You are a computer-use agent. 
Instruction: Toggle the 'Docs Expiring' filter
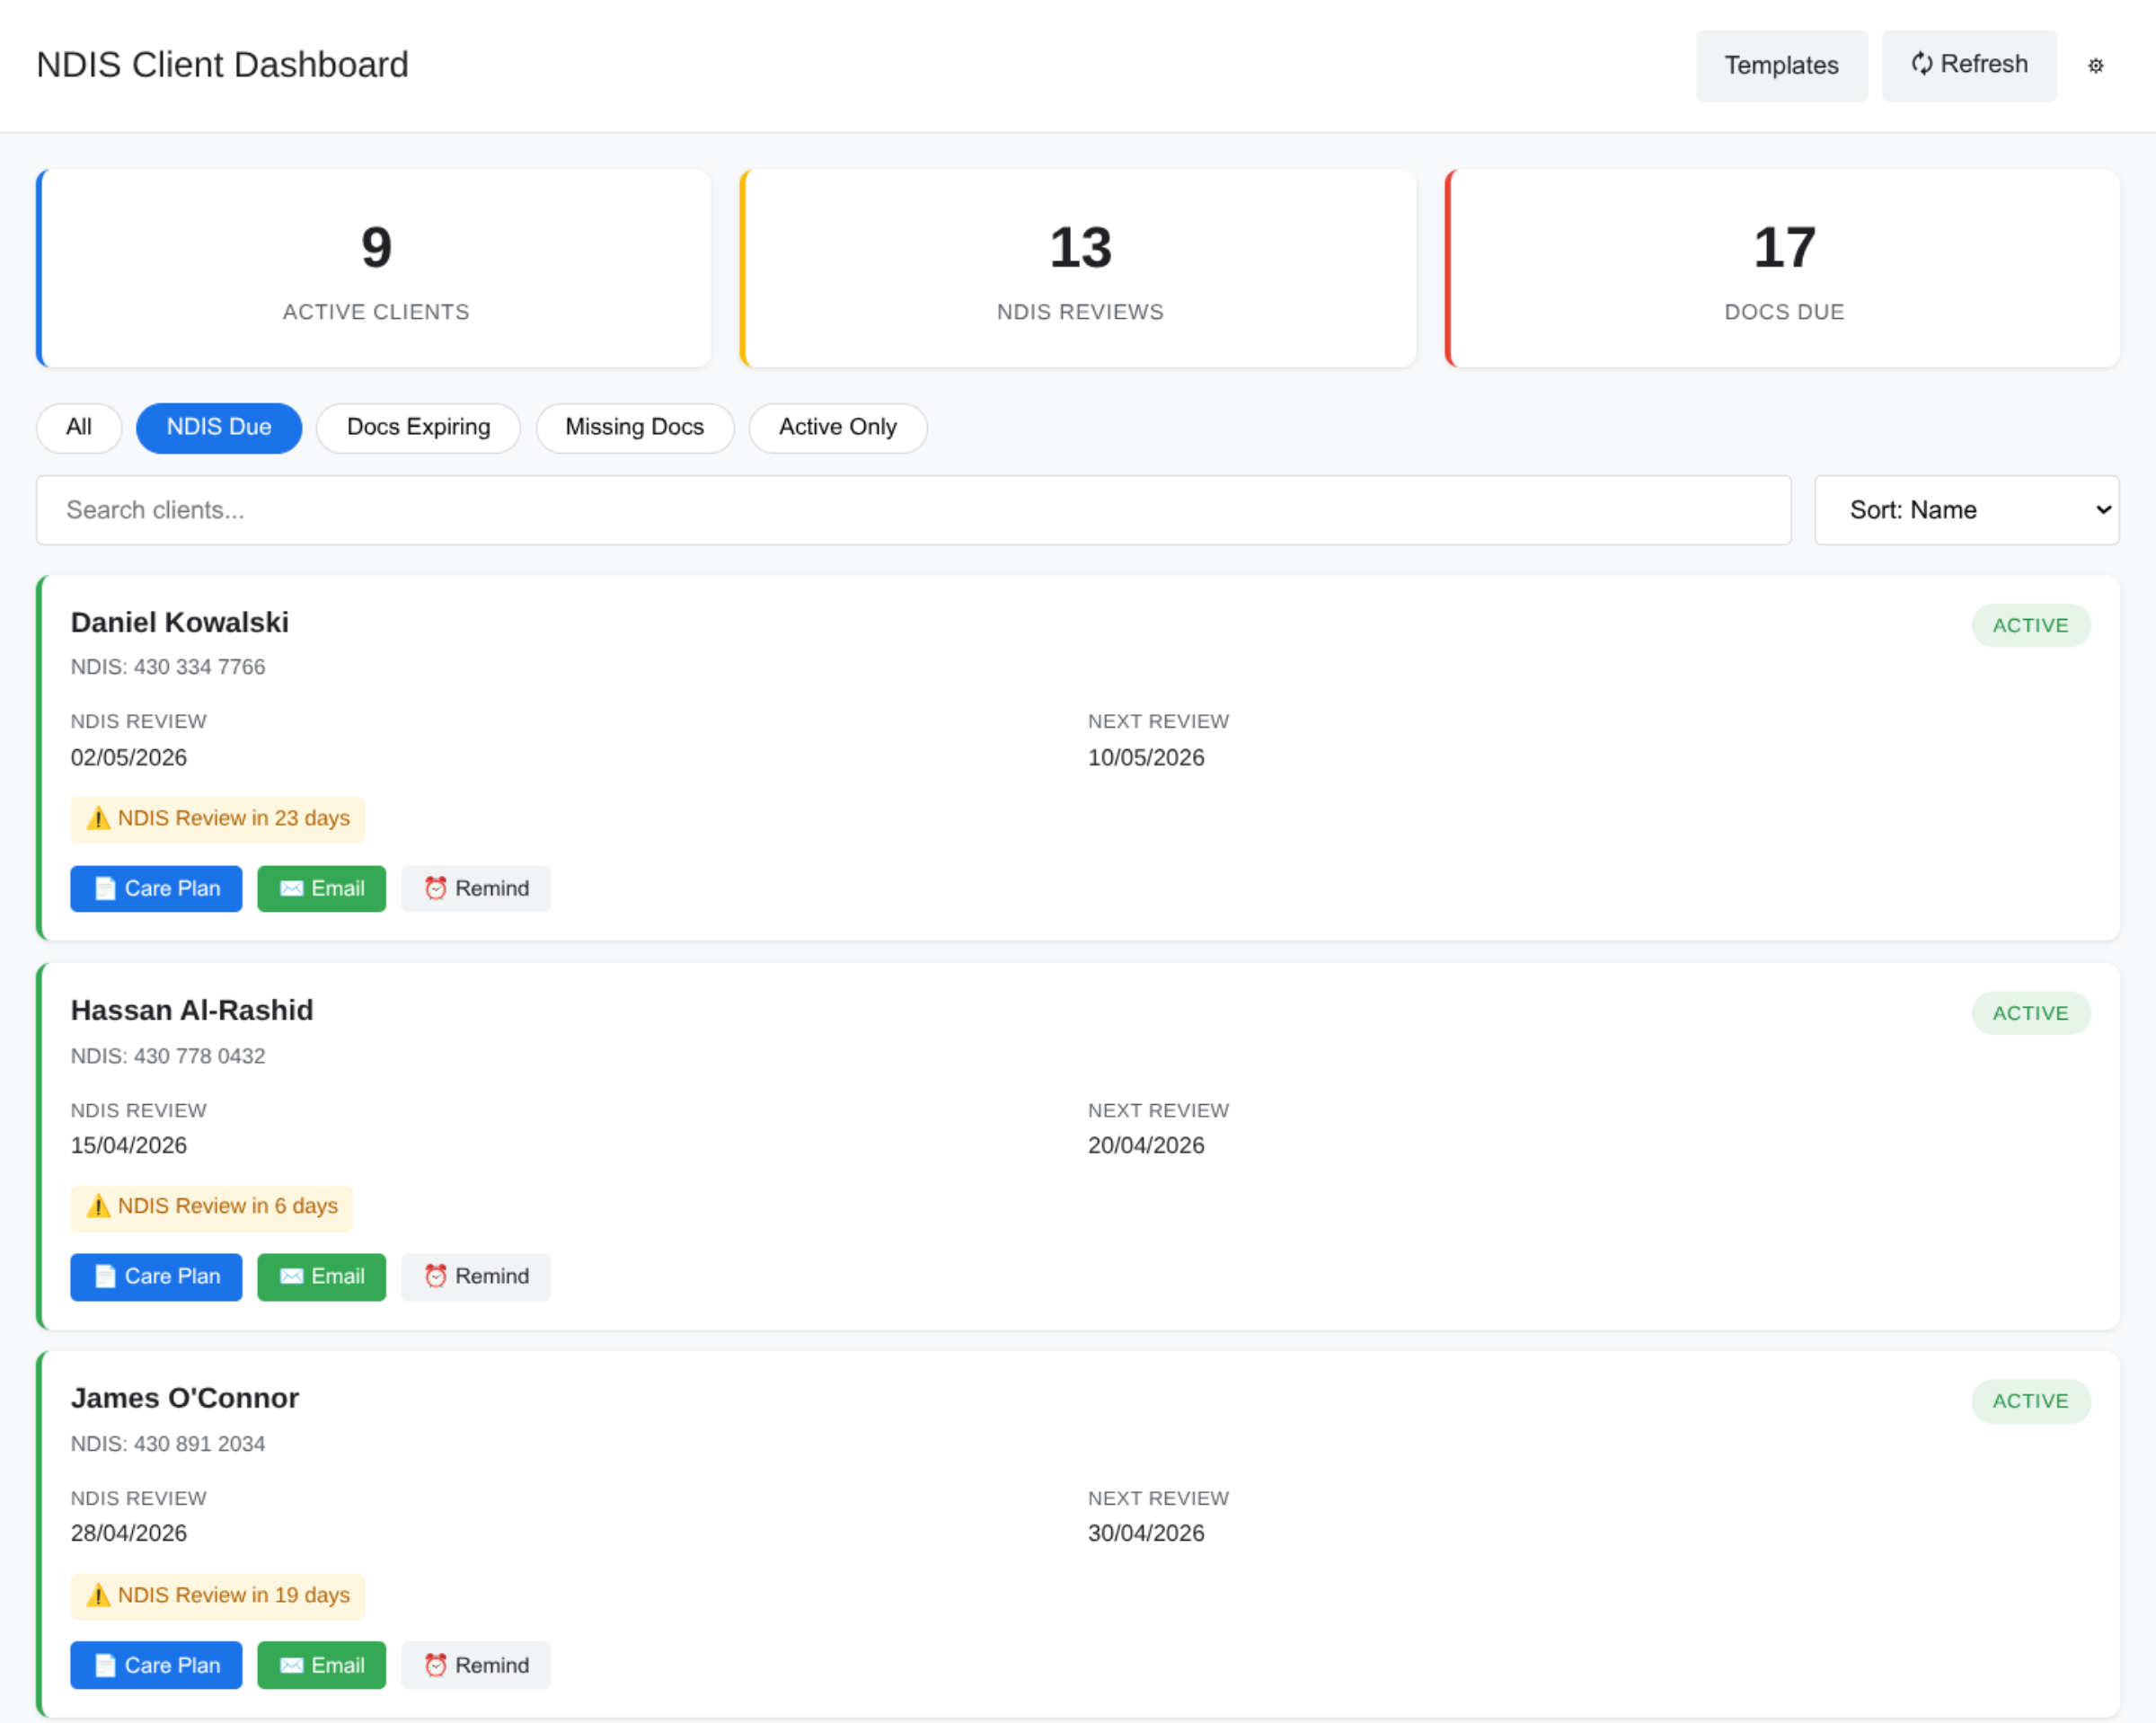tap(418, 428)
